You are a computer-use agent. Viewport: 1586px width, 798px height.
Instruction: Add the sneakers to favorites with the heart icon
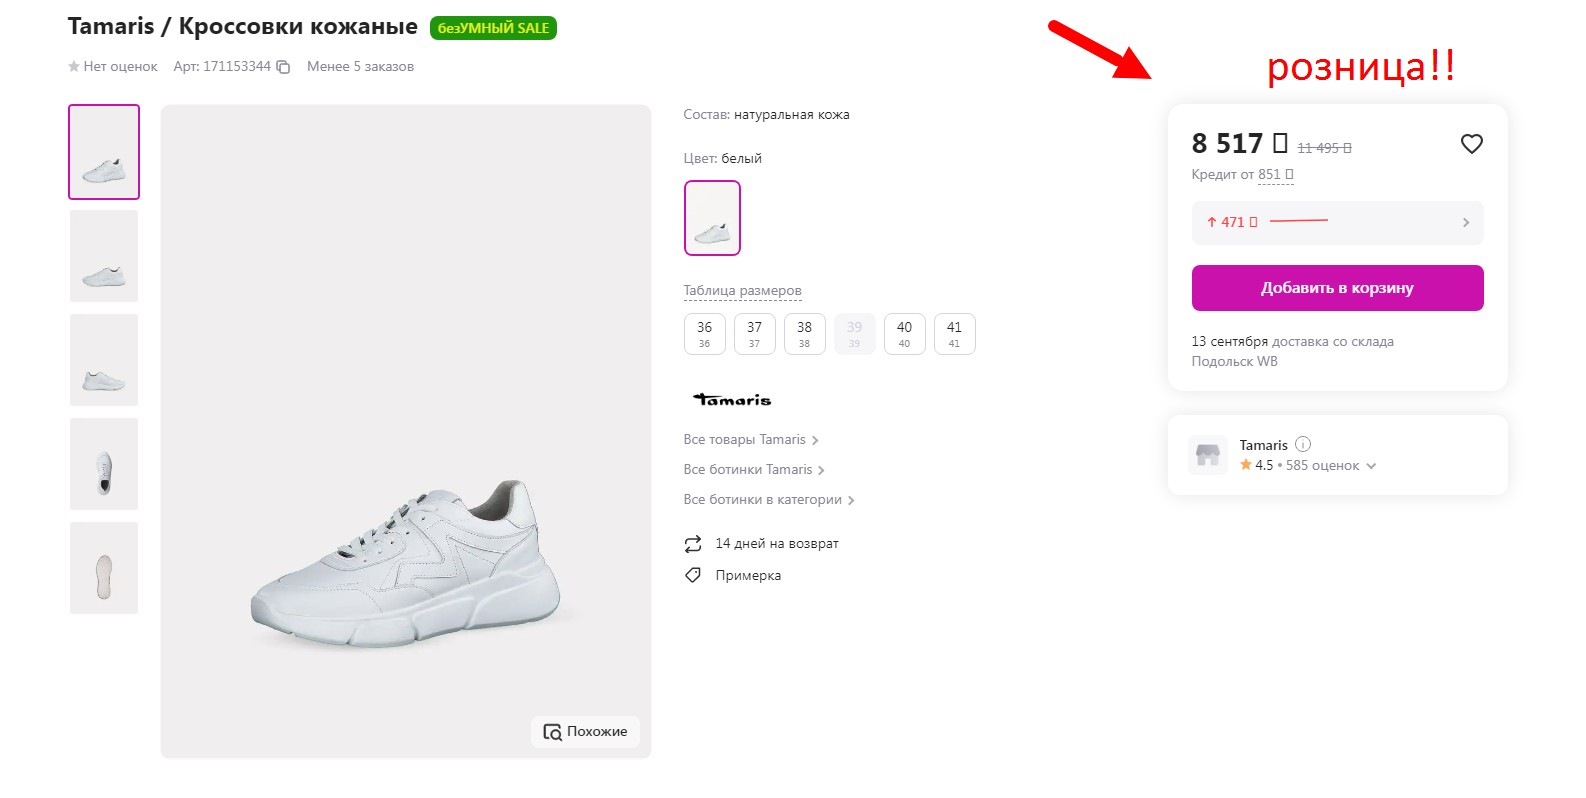pyautogui.click(x=1471, y=144)
